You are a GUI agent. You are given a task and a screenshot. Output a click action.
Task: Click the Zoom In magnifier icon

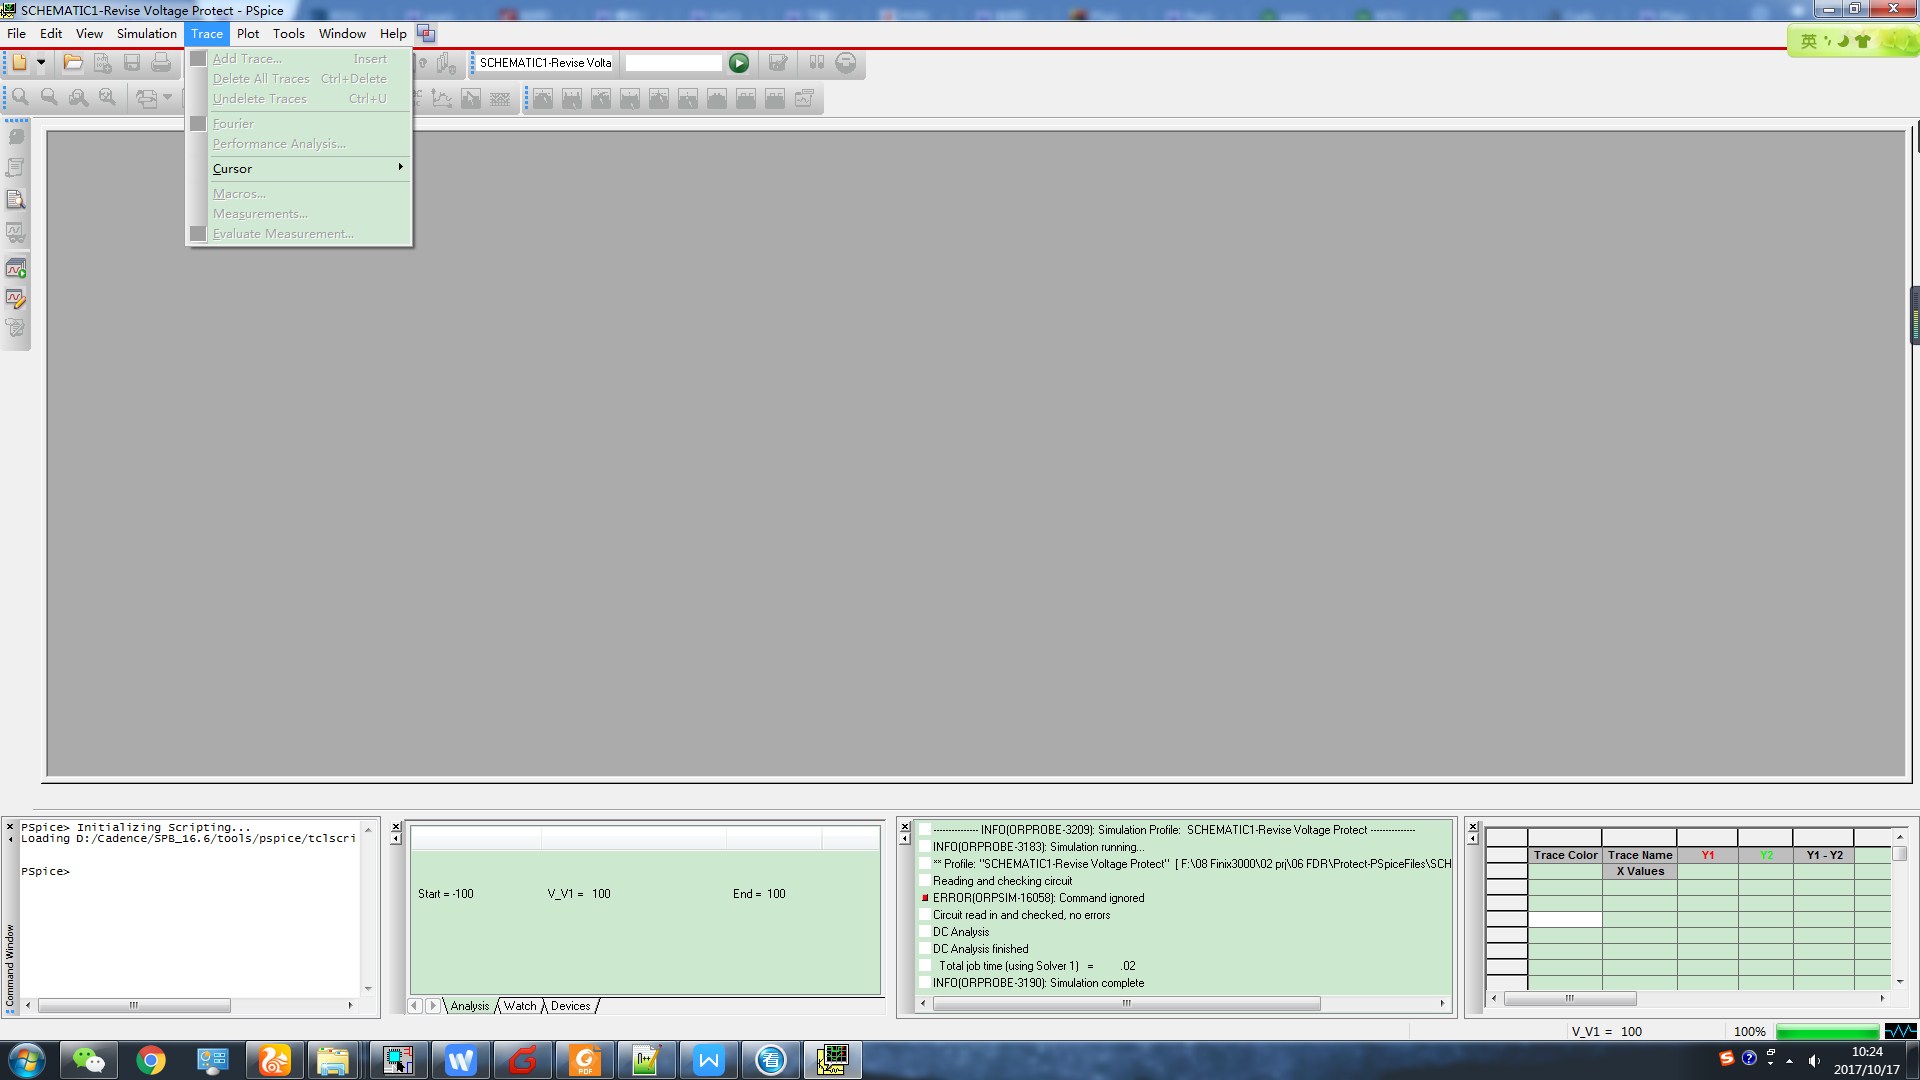pyautogui.click(x=20, y=98)
